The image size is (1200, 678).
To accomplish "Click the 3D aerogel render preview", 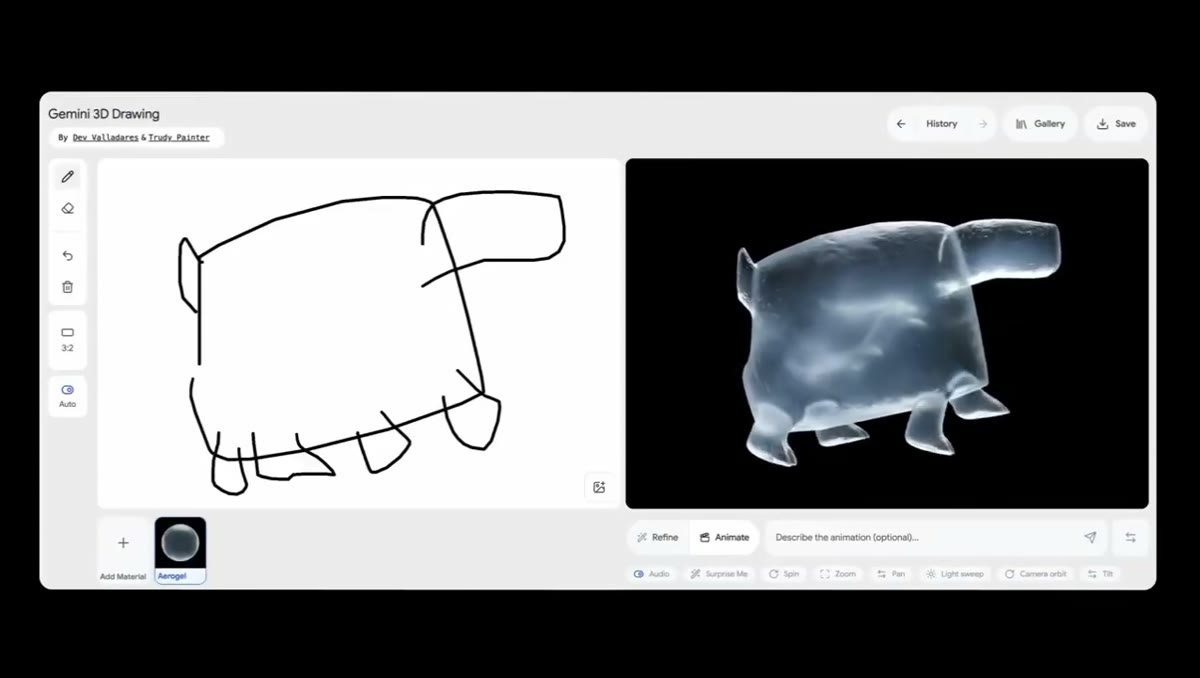I will [887, 333].
